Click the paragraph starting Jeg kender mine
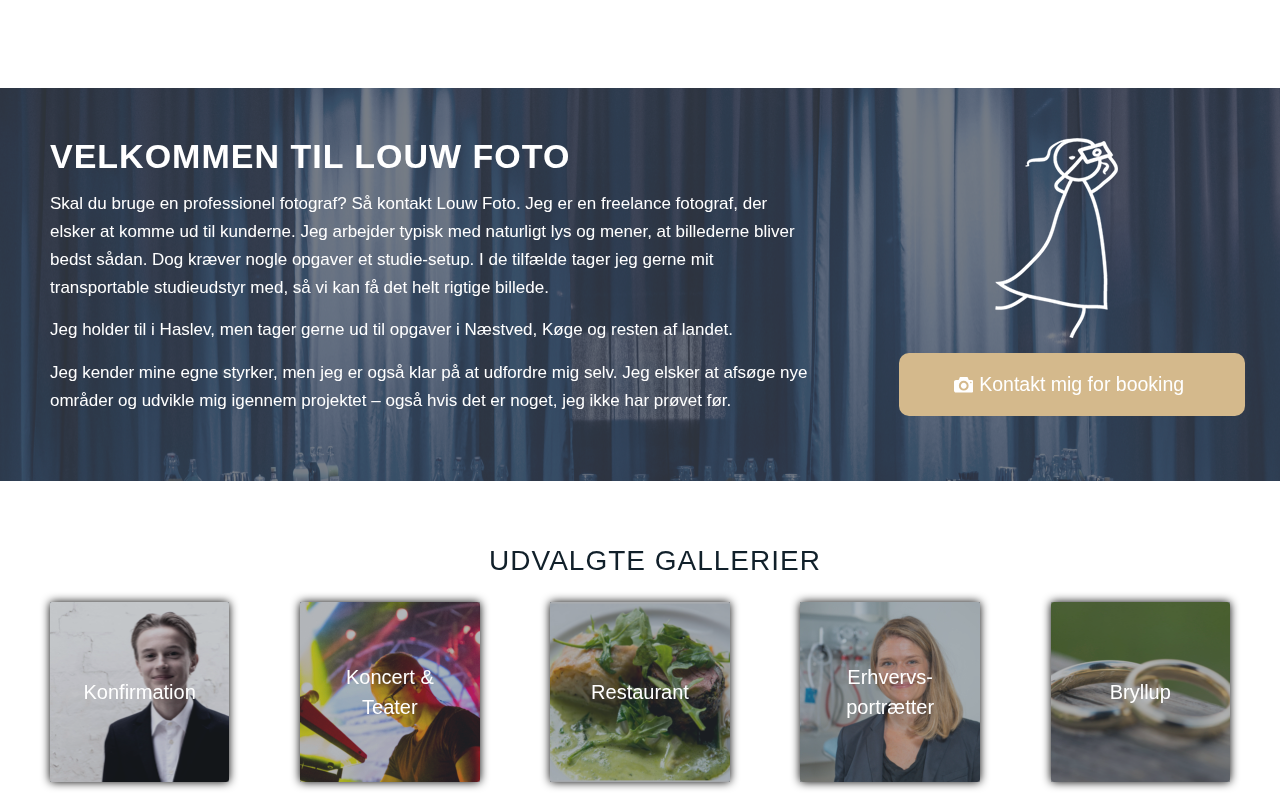The width and height of the screenshot is (1280, 800). tap(429, 387)
